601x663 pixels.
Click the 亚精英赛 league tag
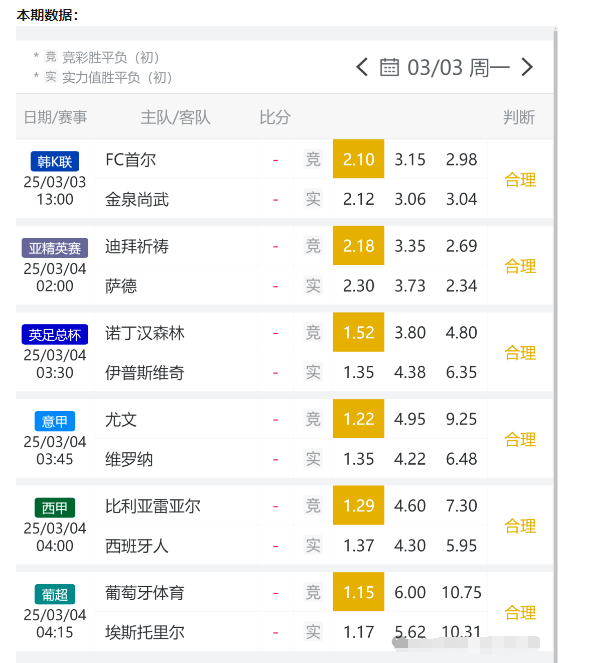(55, 248)
